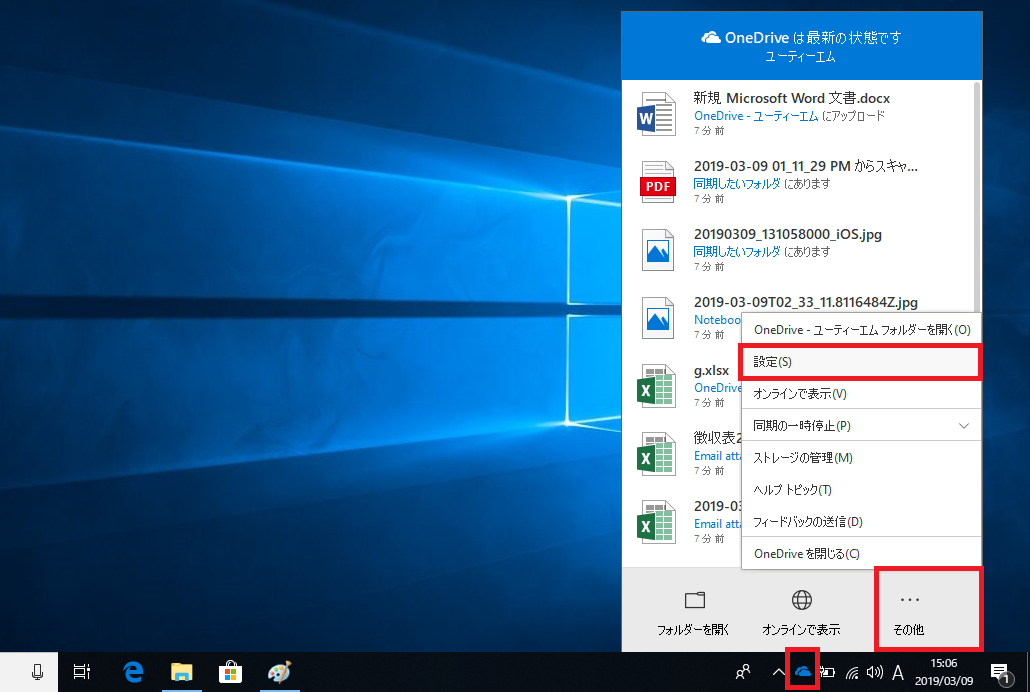Viewport: 1030px width, 692px height.
Task: Click the Excel icon in the last file row
Action: coord(656,522)
